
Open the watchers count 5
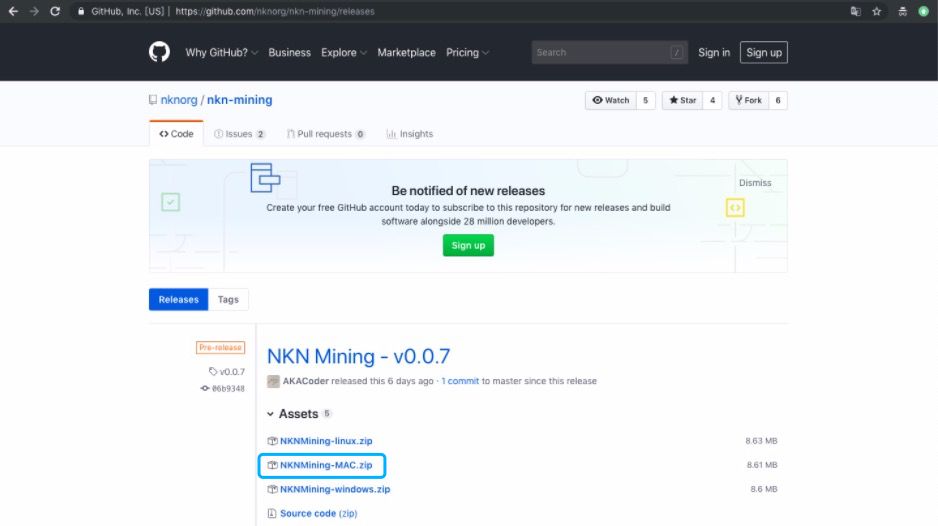pos(645,101)
